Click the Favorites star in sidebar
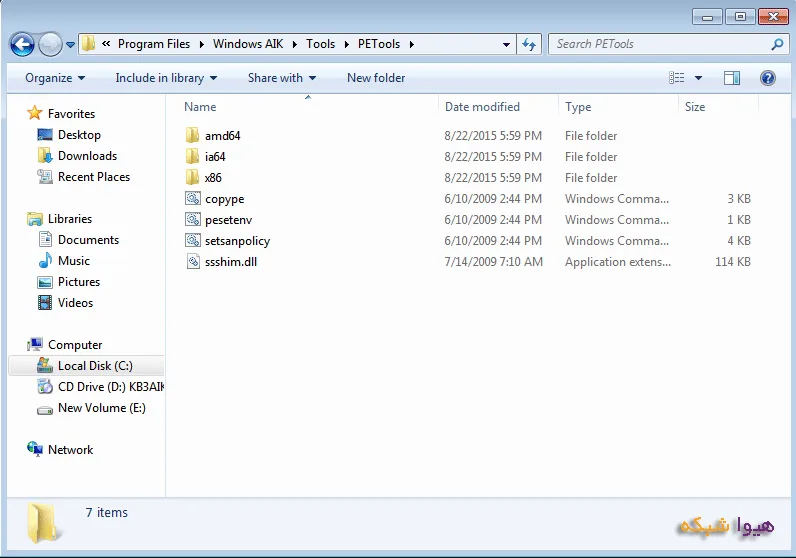 (x=35, y=113)
